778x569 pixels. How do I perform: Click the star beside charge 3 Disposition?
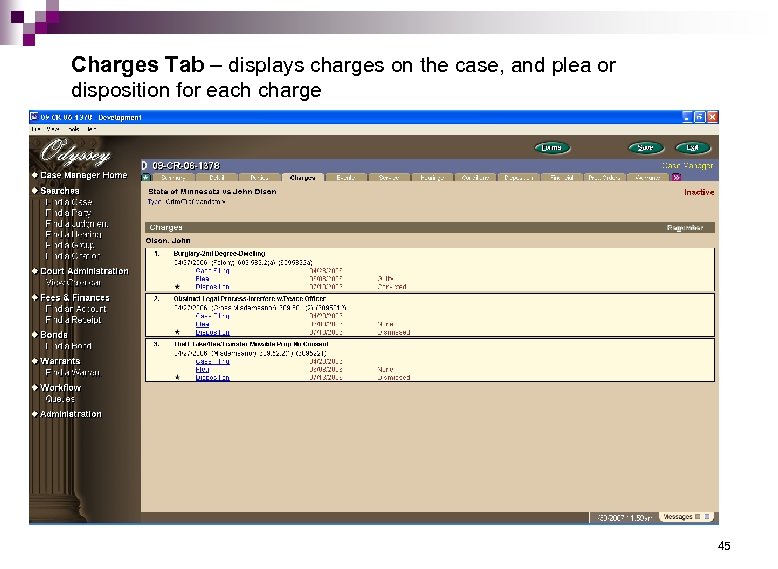click(177, 378)
